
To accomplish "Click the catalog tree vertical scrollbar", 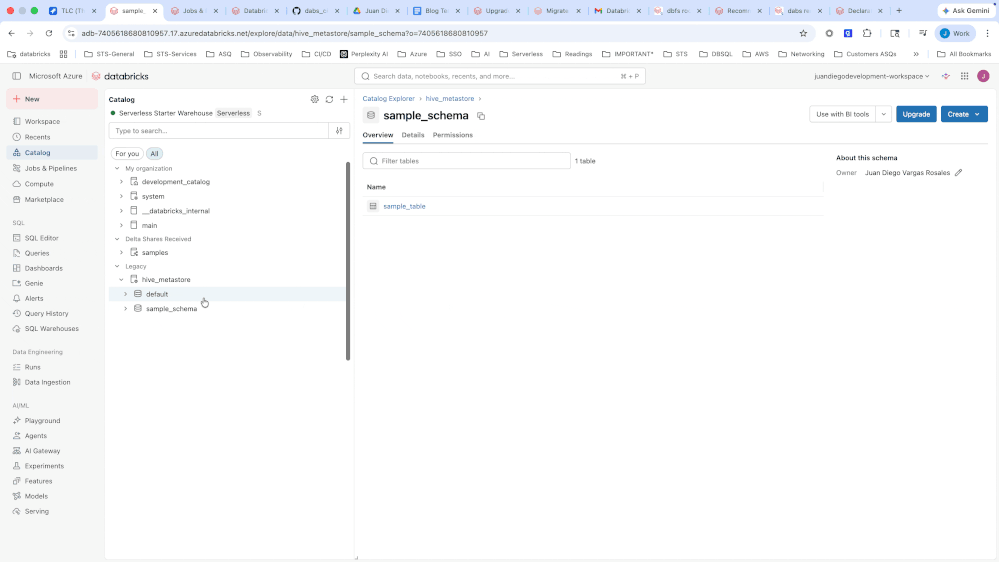I will pyautogui.click(x=348, y=261).
